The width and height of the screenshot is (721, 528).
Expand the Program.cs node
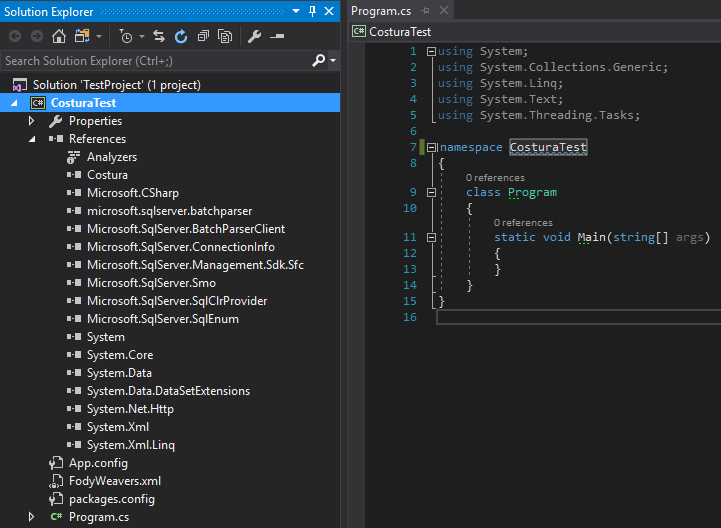[31, 517]
